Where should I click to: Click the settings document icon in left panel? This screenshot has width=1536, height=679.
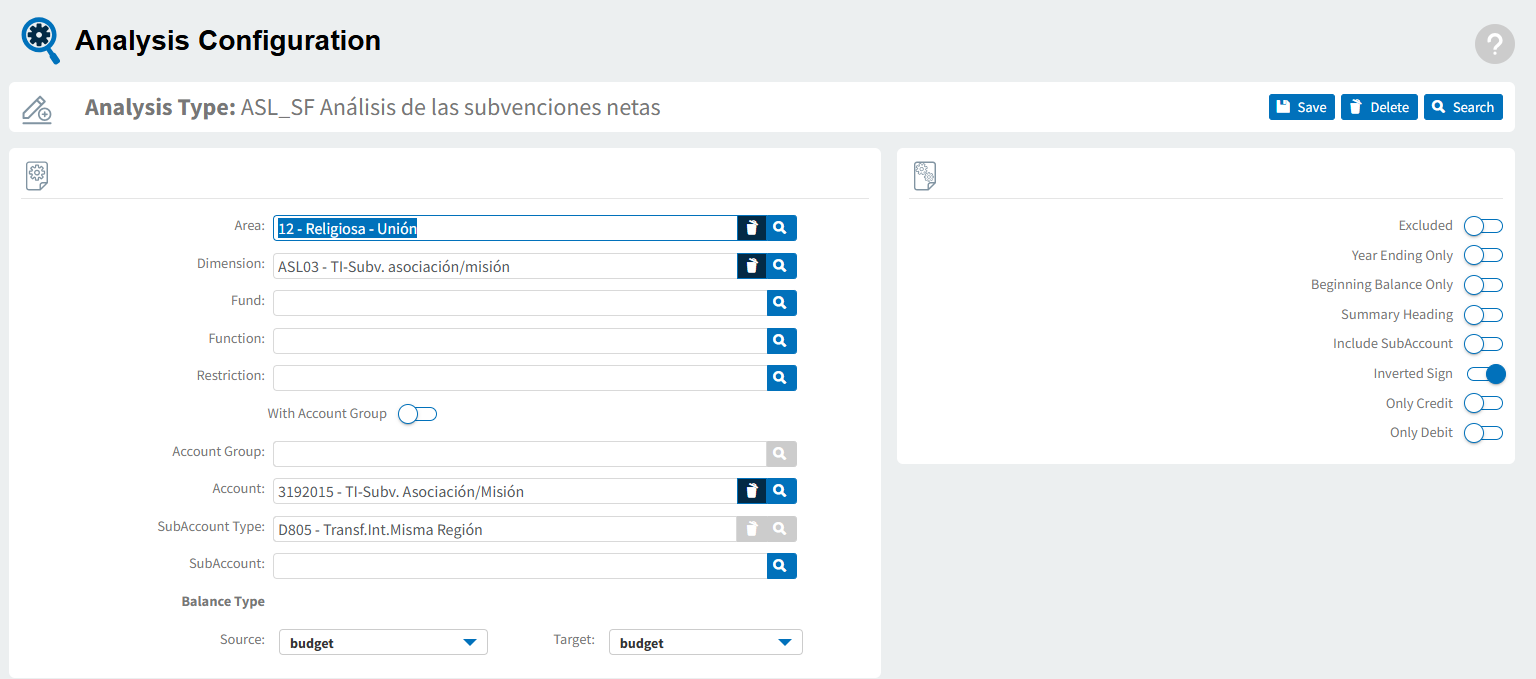pos(37,175)
